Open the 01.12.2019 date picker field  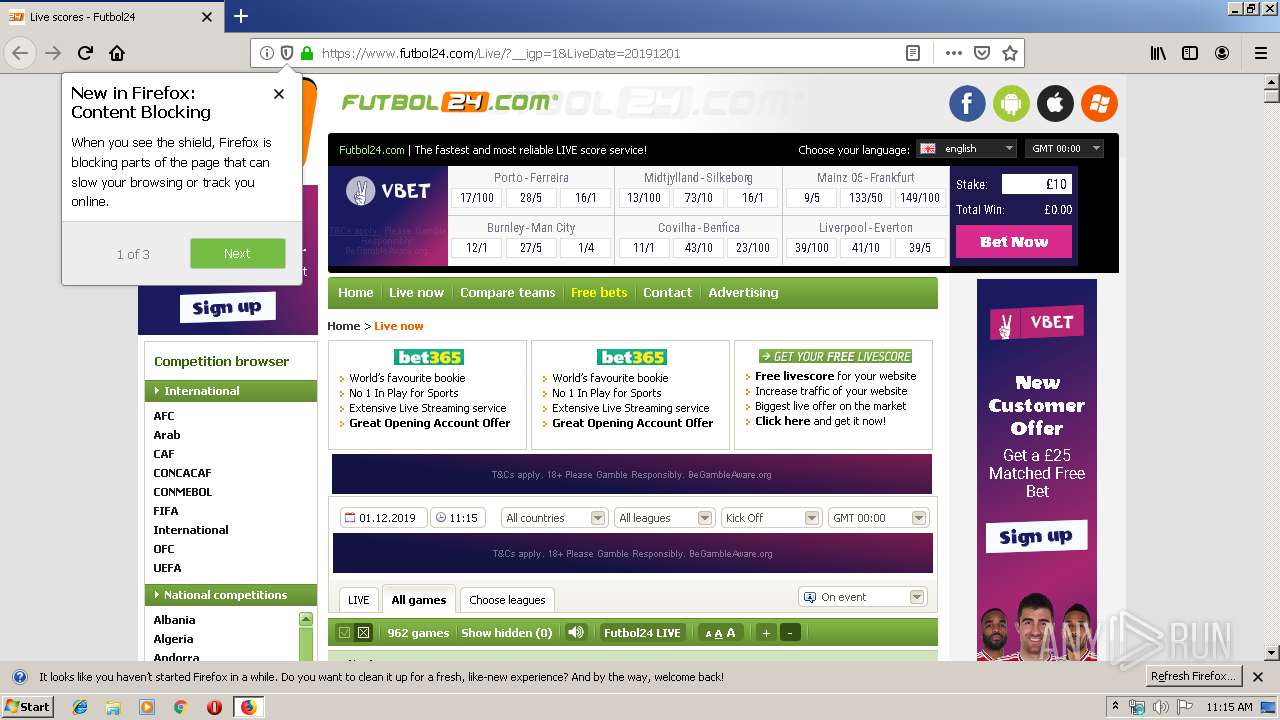384,518
